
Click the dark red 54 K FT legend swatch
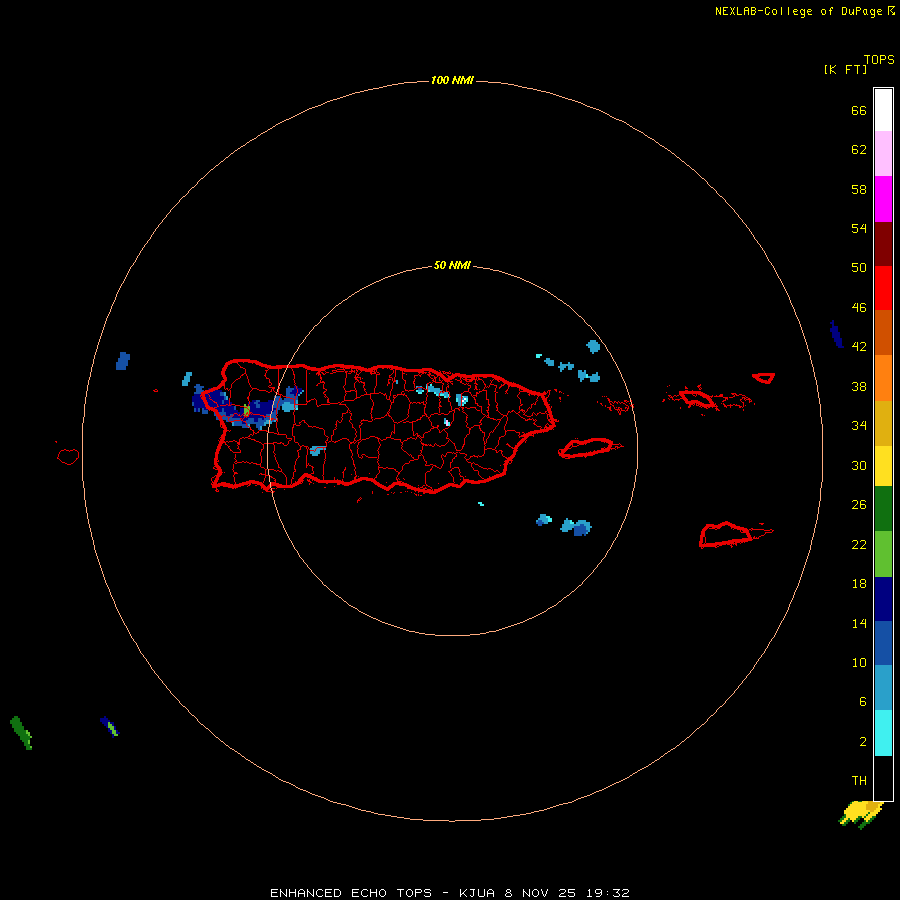click(x=883, y=244)
